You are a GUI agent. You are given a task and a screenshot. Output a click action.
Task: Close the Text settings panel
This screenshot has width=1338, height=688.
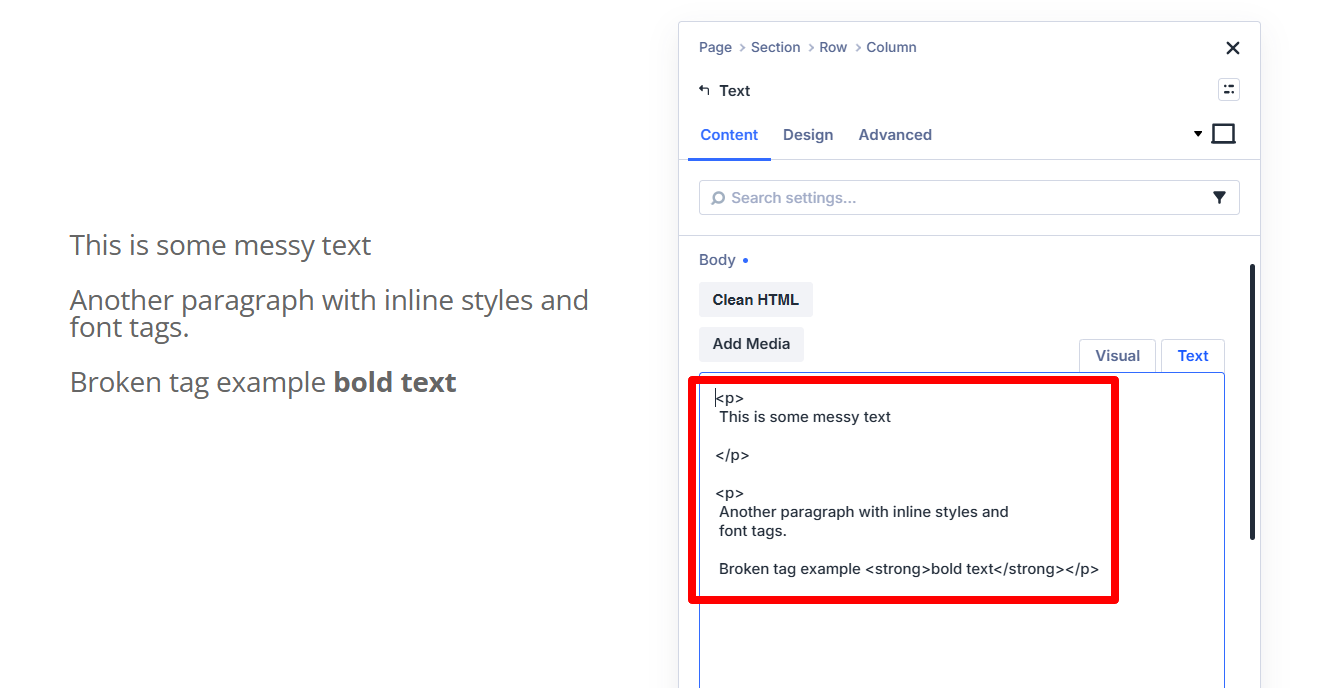(x=1232, y=48)
